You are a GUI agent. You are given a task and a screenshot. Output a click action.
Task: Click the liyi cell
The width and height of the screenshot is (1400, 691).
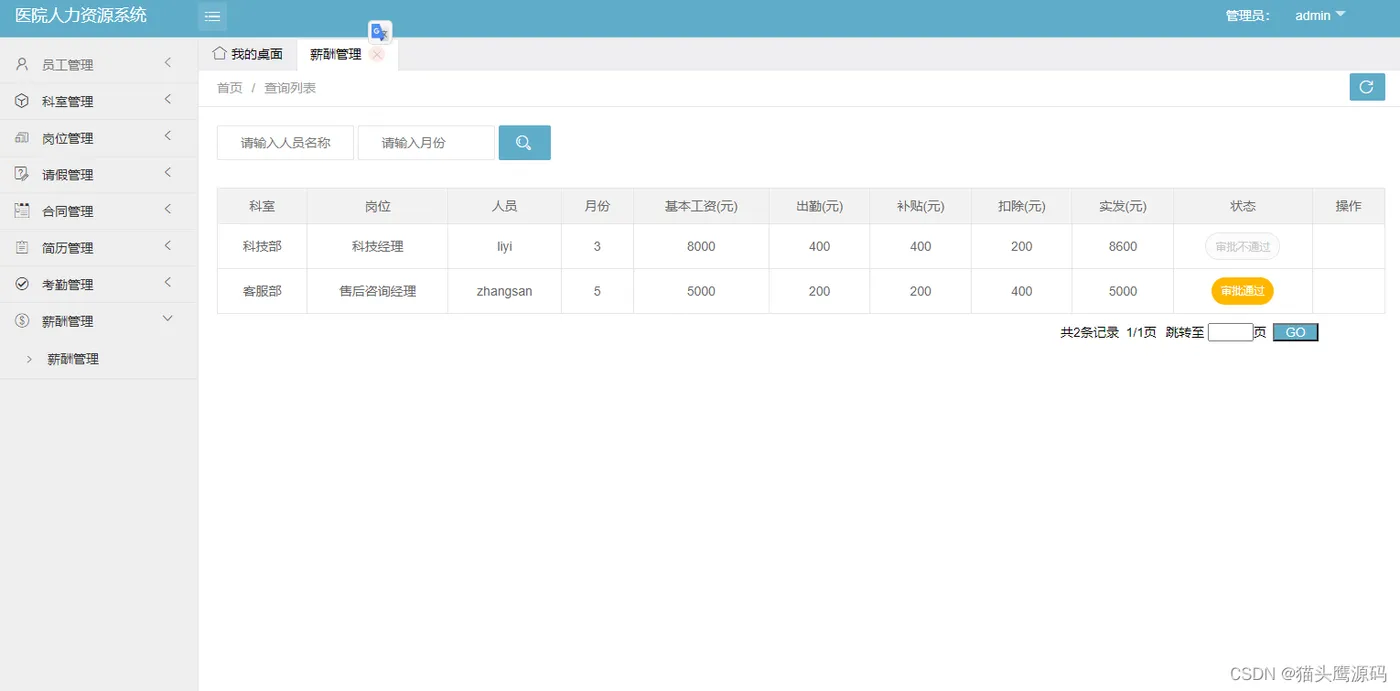[x=504, y=246]
